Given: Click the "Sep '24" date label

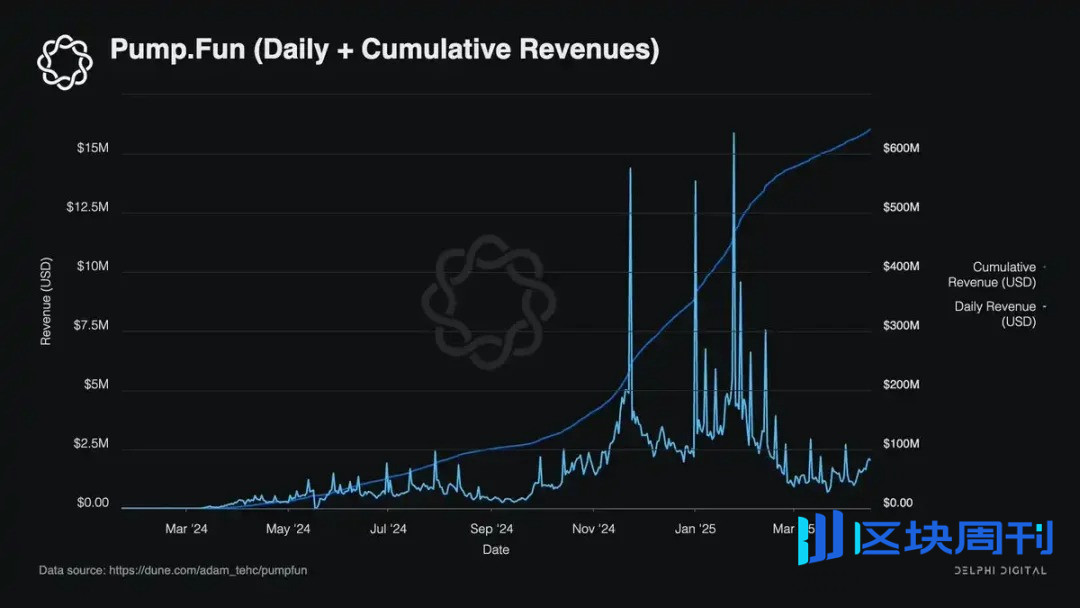Looking at the screenshot, I should pyautogui.click(x=492, y=529).
